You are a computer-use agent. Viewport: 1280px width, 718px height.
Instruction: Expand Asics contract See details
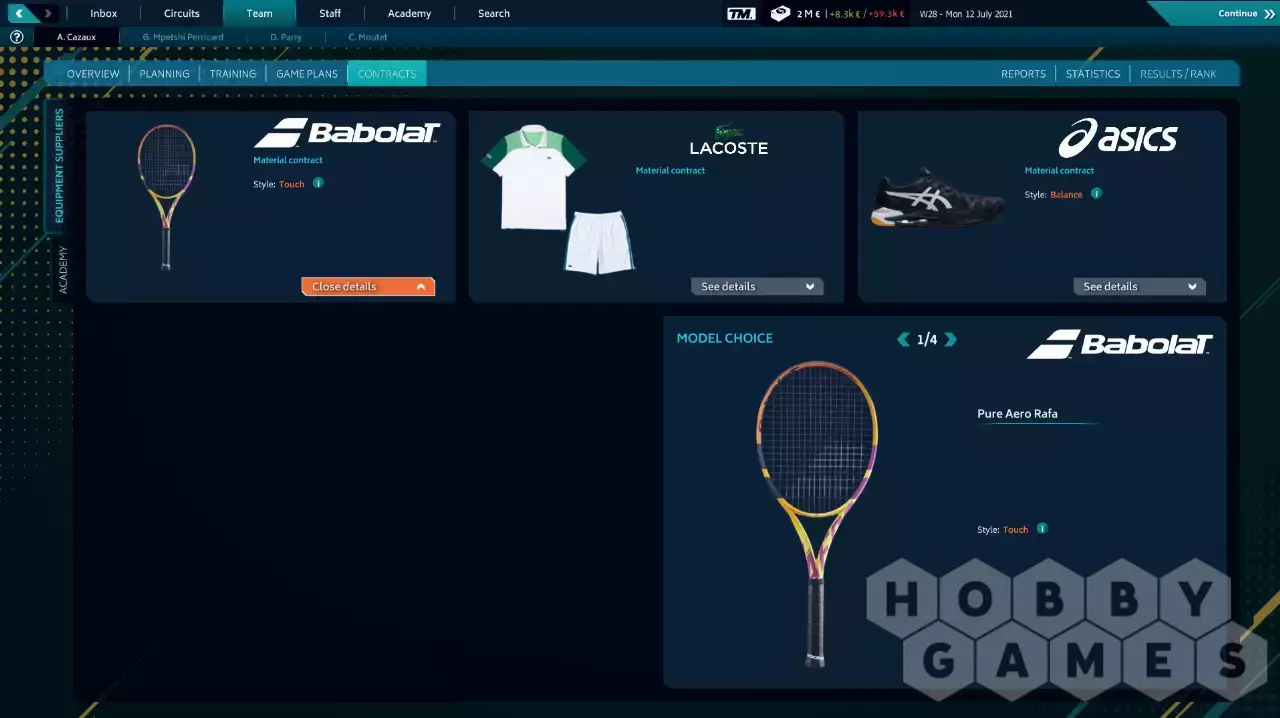[1139, 287]
